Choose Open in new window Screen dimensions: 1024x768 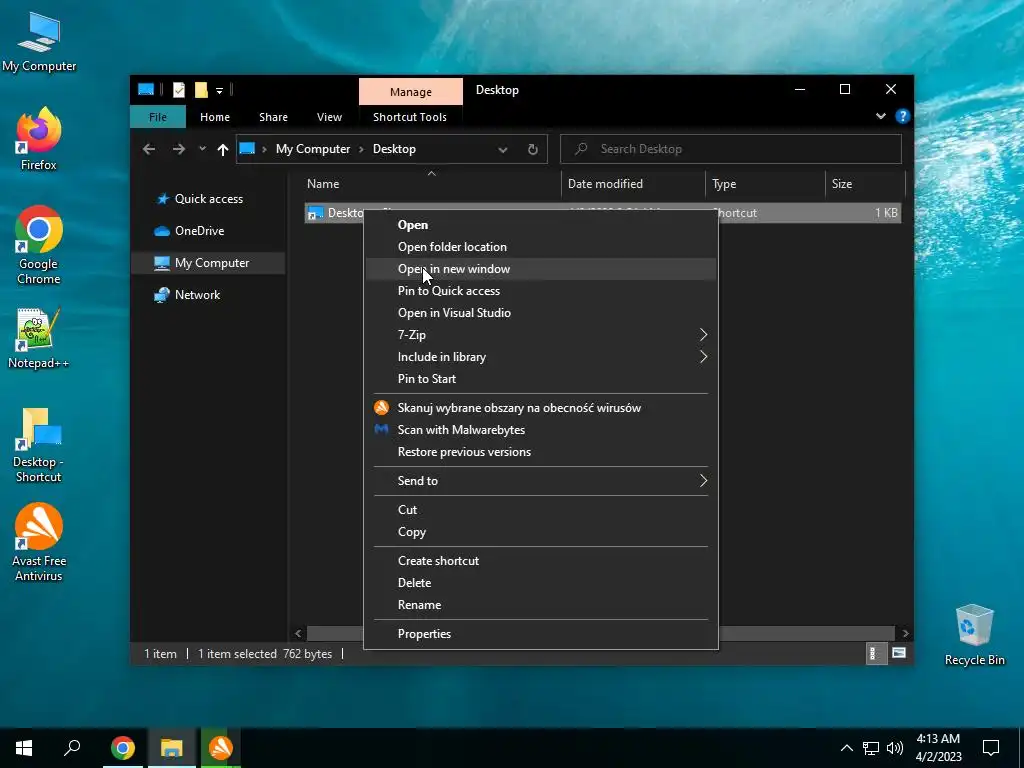click(x=541, y=269)
